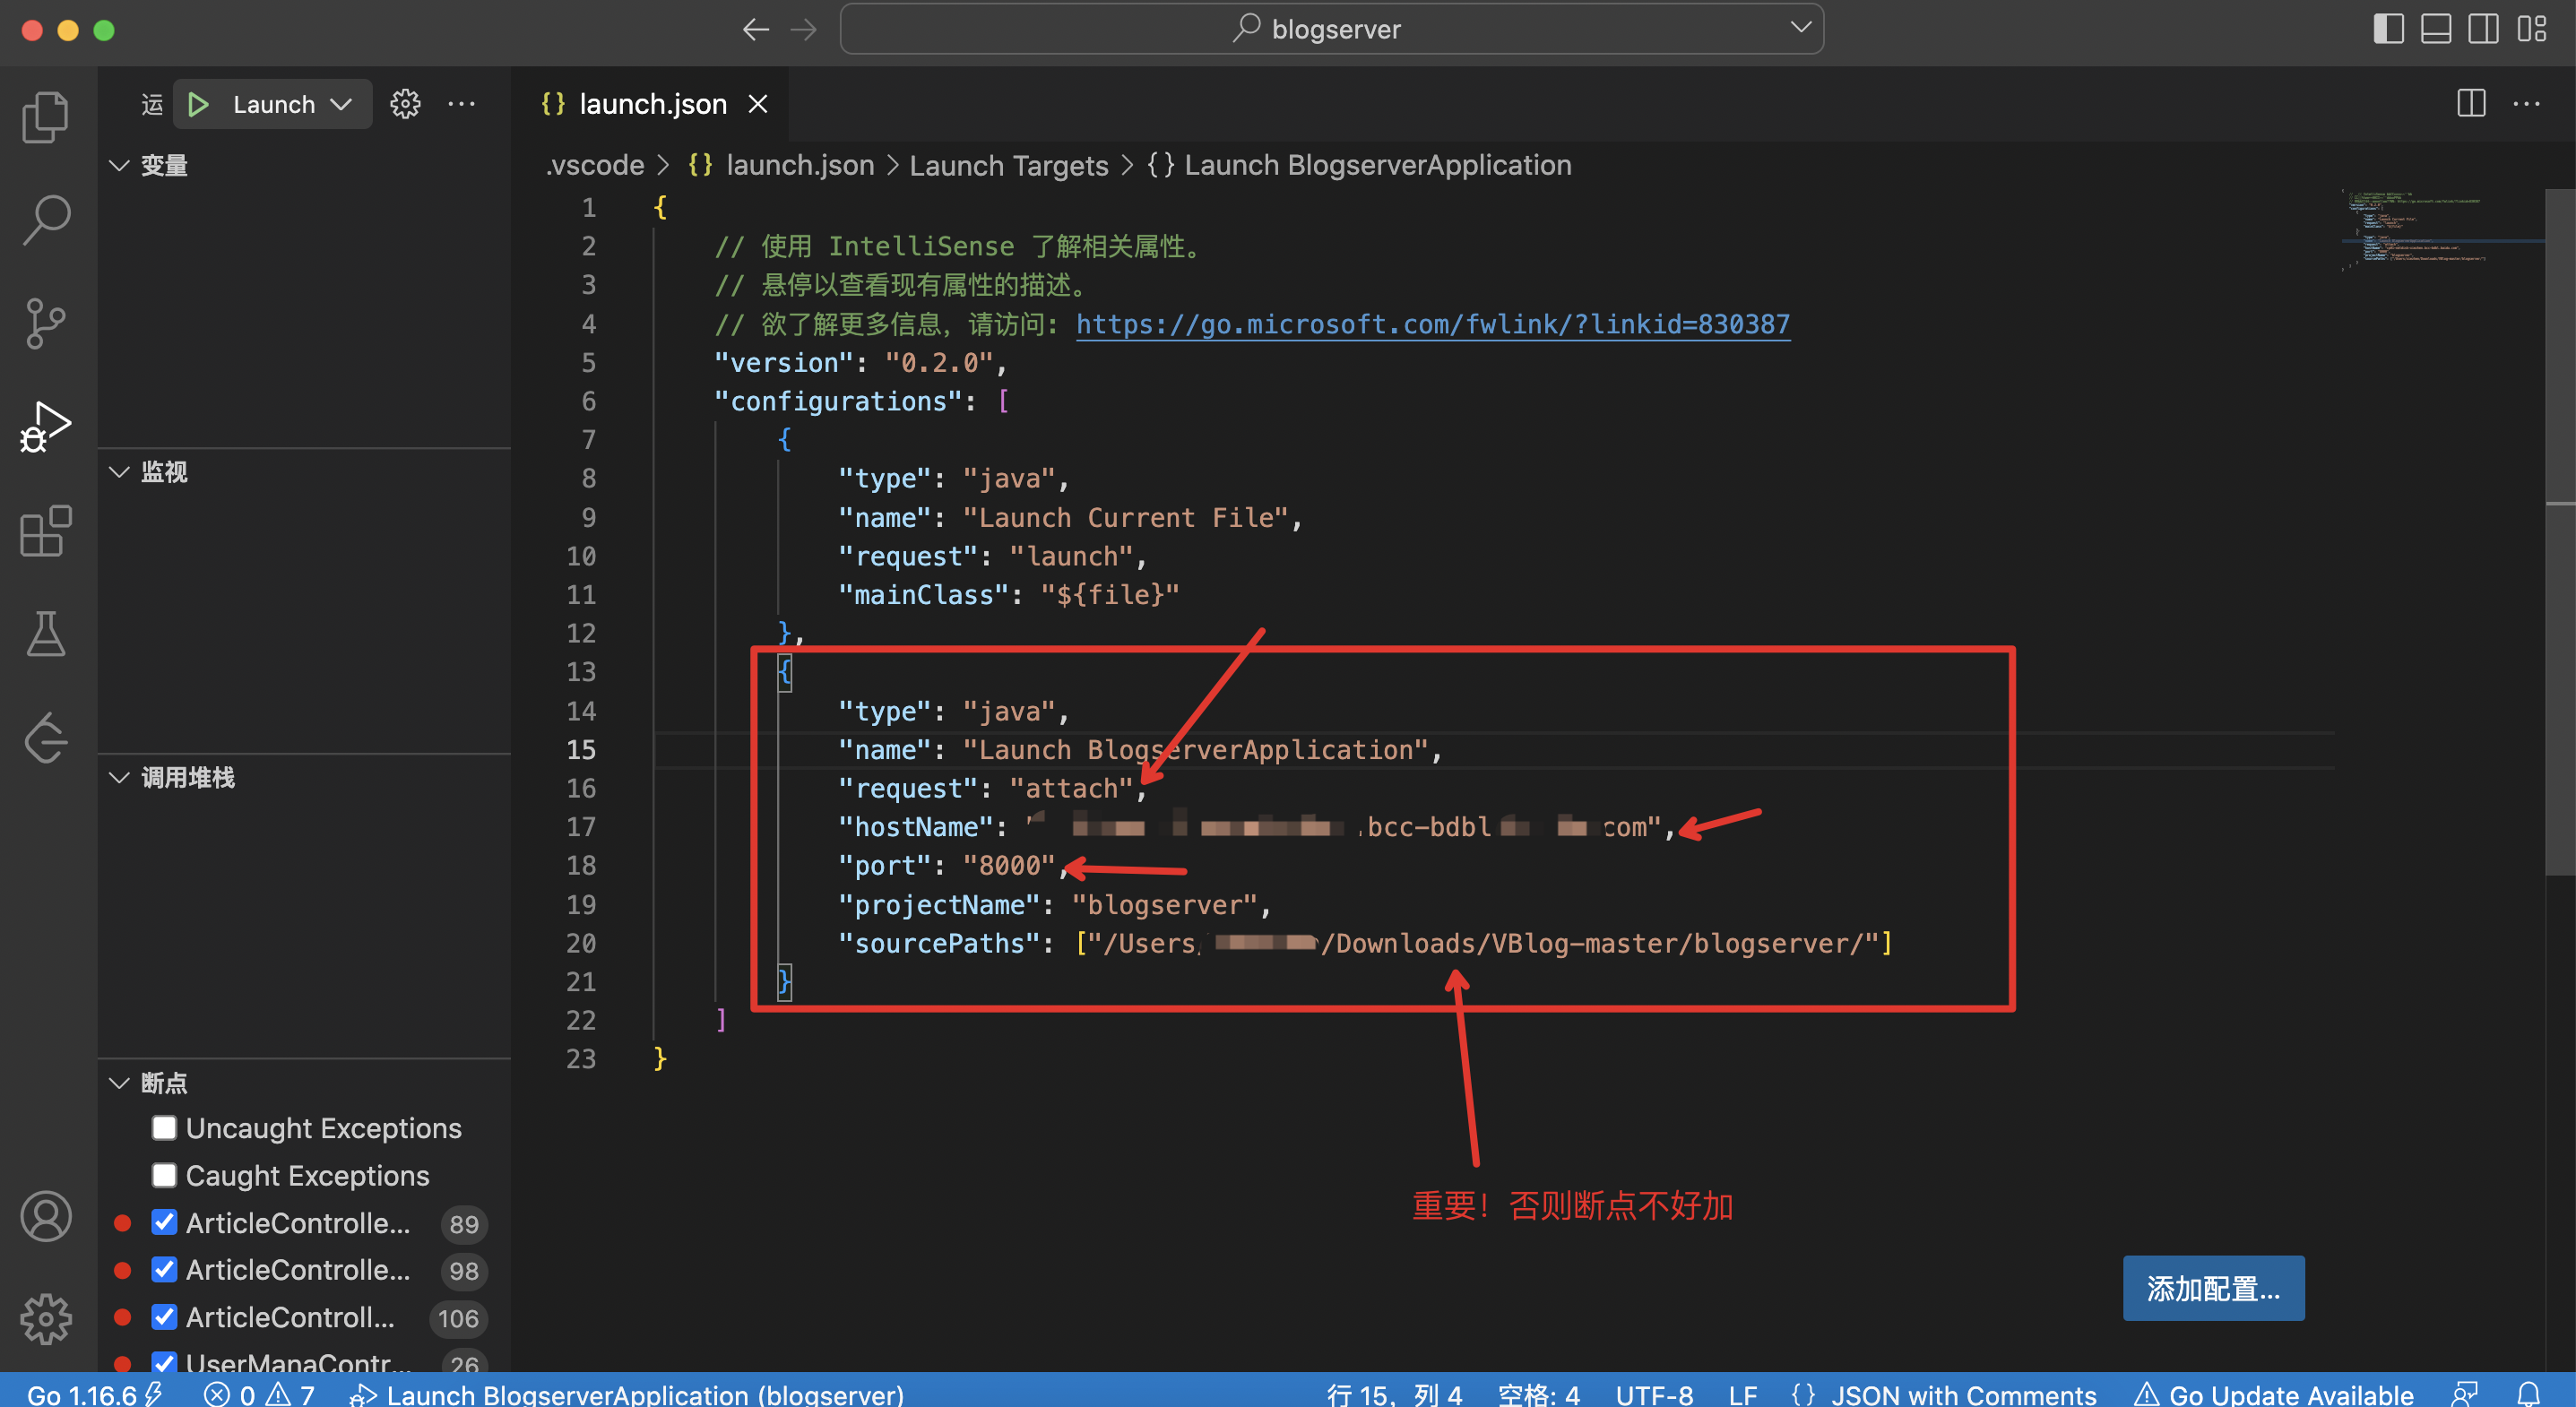This screenshot has width=2576, height=1407.
Task: Enable Caught Exceptions breakpoint
Action: [165, 1175]
